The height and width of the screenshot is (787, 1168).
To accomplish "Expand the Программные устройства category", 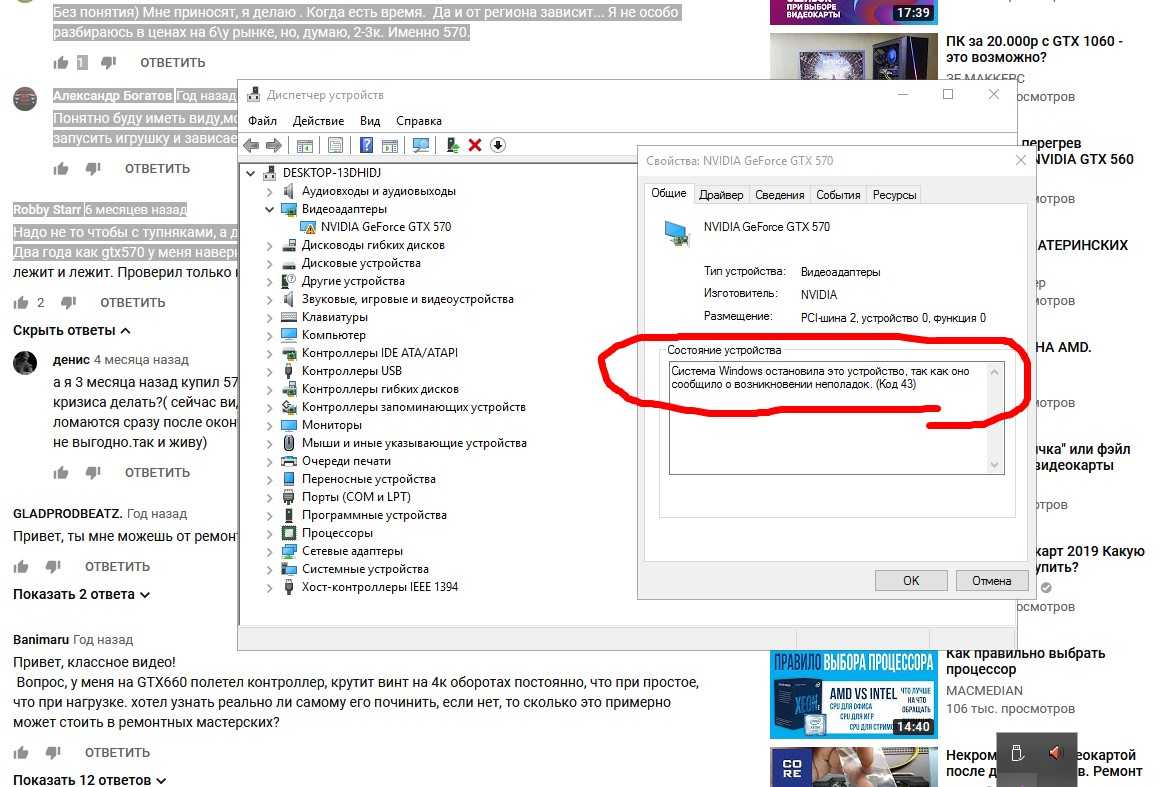I will click(269, 515).
